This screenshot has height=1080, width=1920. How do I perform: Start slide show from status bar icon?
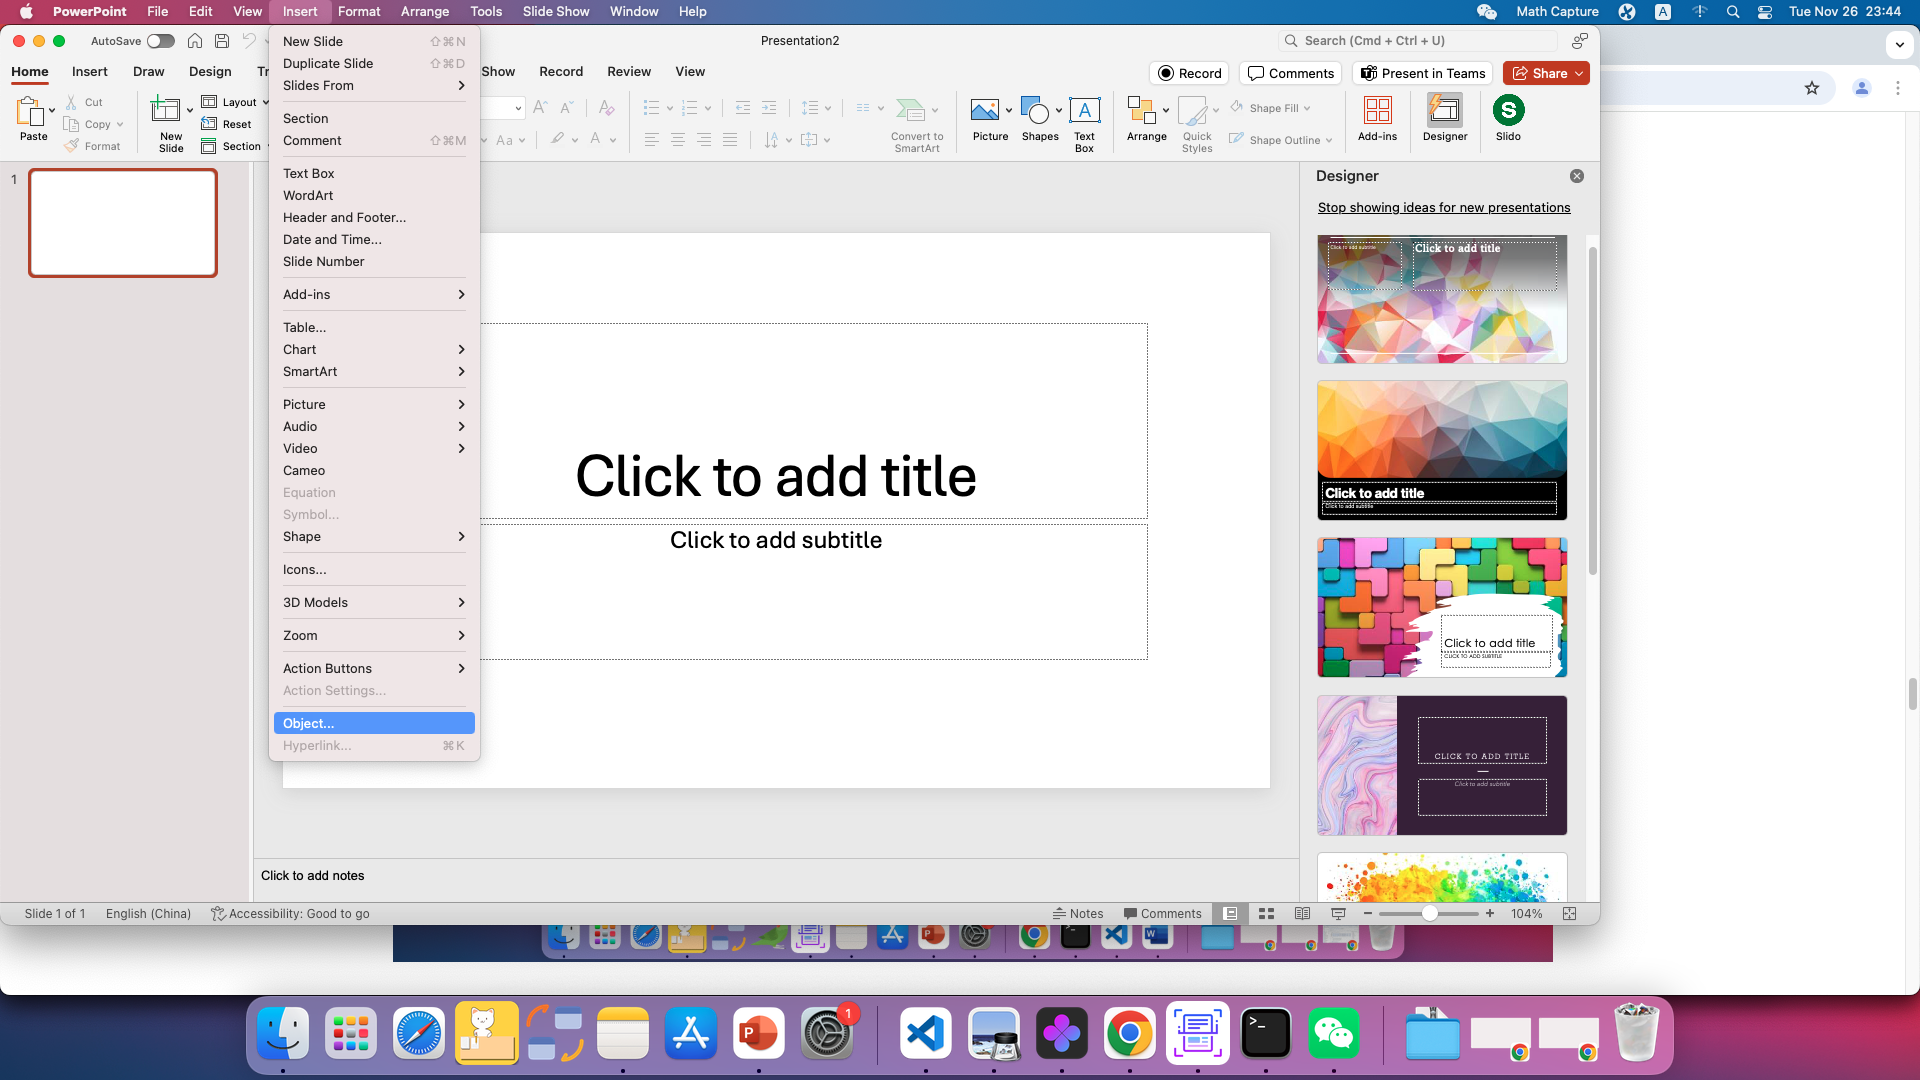click(x=1338, y=913)
